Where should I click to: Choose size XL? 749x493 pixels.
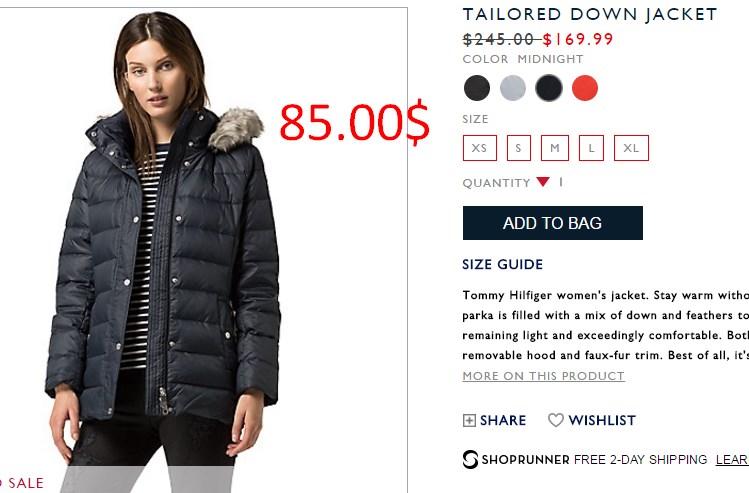click(631, 148)
